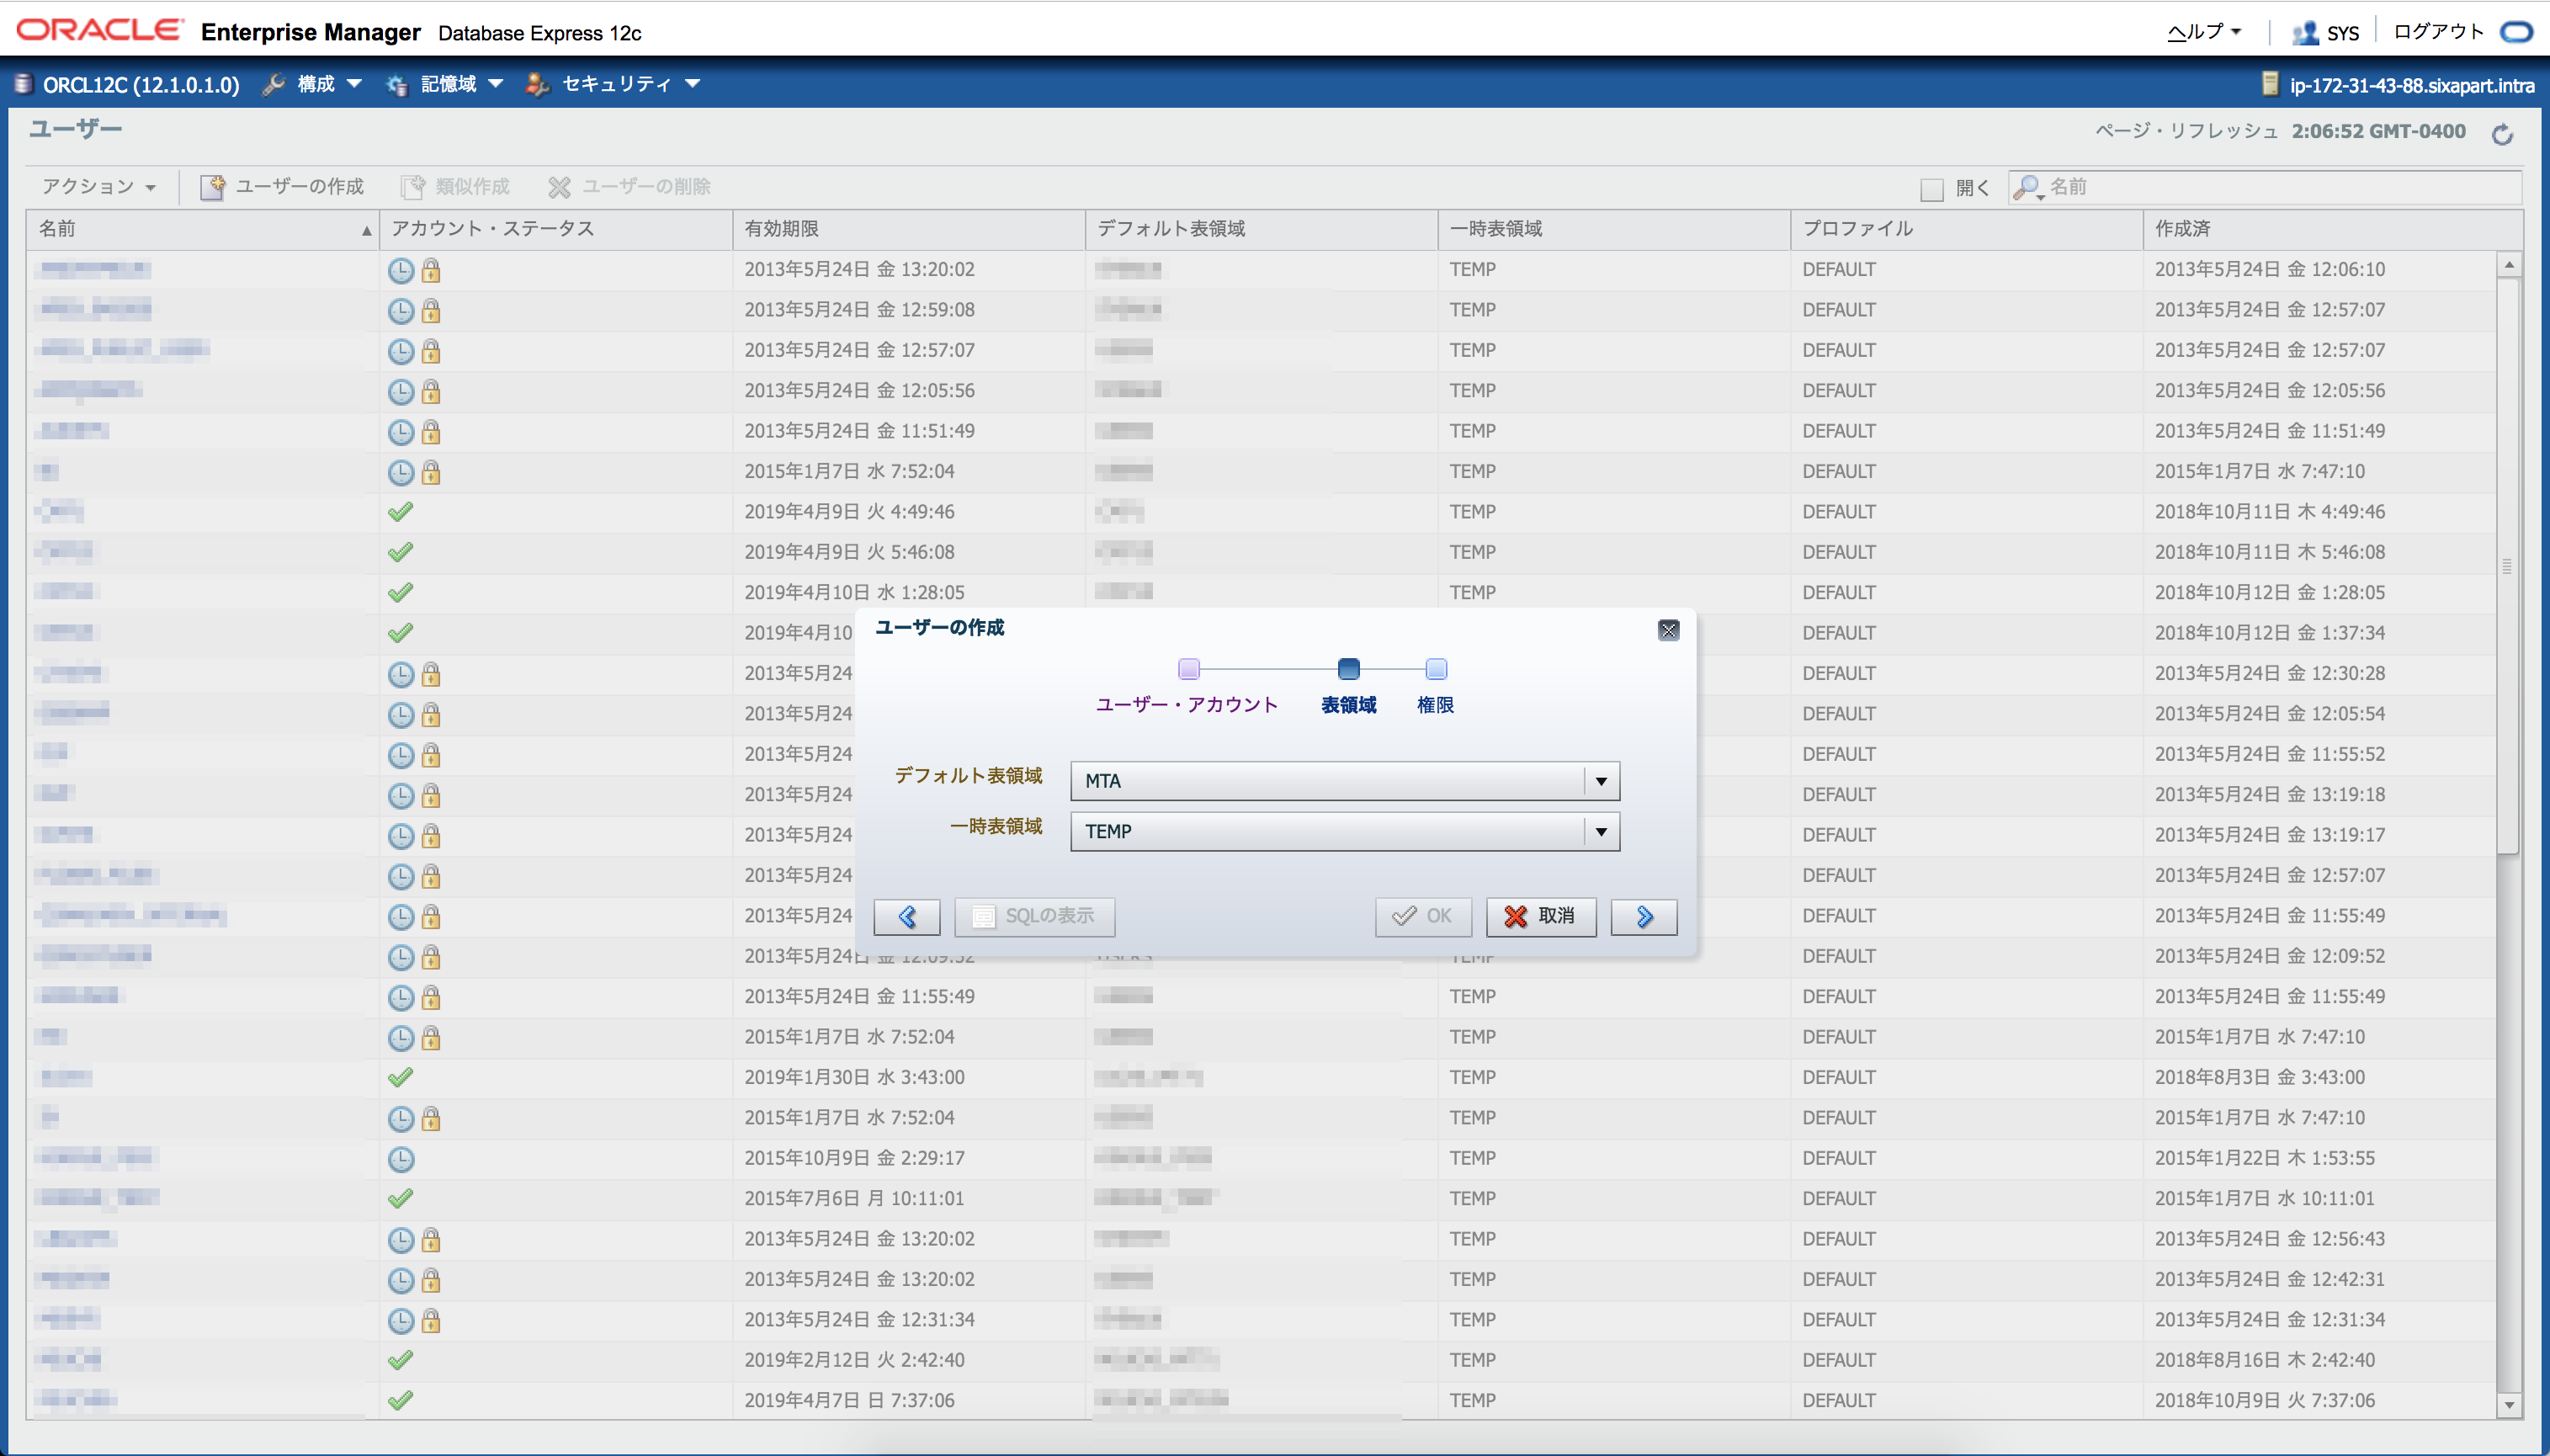The image size is (2550, 1456).
Task: Go to next wizard step arrow
Action: coord(1643,916)
